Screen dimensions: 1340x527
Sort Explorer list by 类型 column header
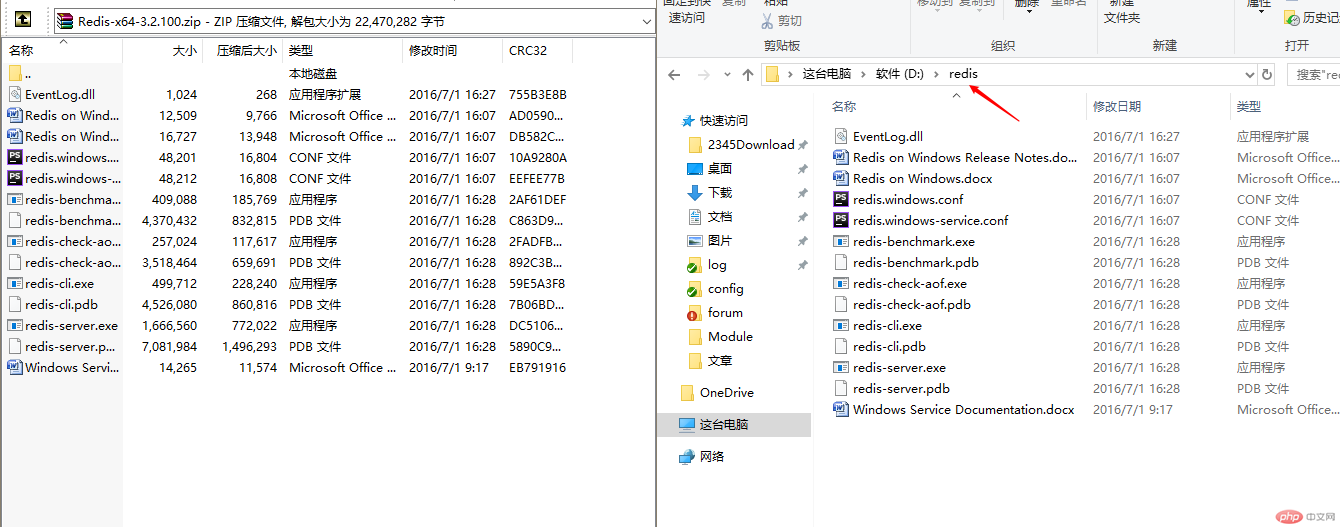[1284, 106]
